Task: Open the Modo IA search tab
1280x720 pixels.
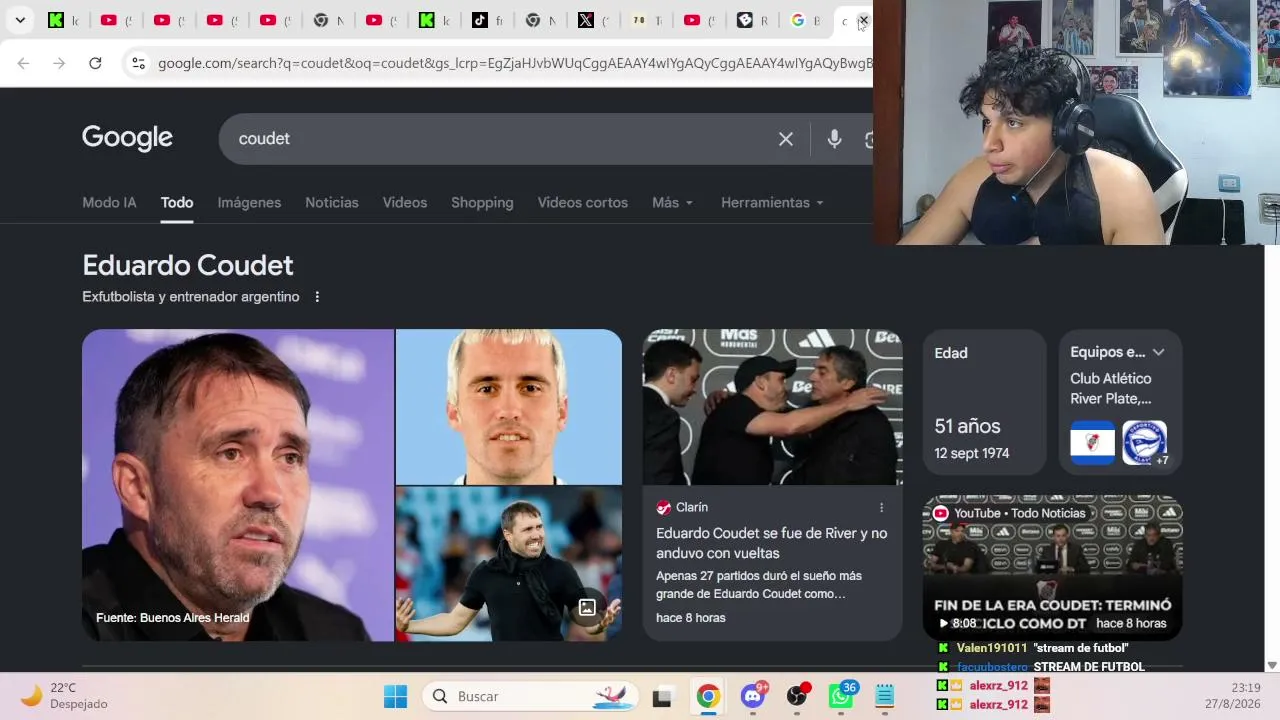Action: click(x=109, y=202)
